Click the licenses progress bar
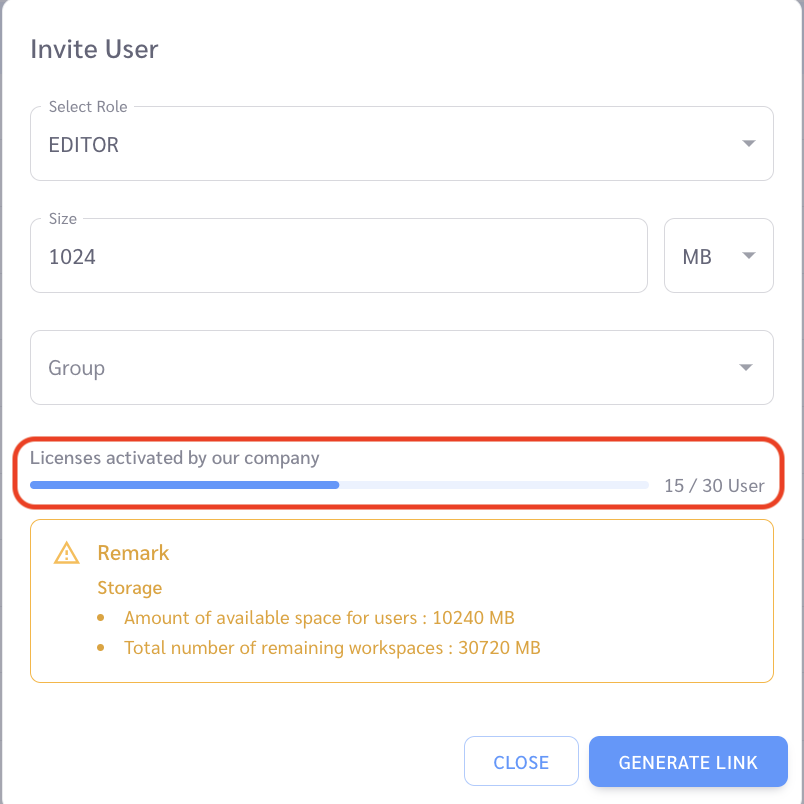The width and height of the screenshot is (804, 804). coord(339,485)
